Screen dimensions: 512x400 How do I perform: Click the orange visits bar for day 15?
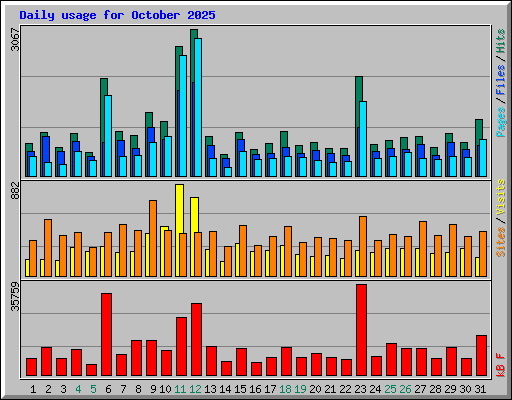tap(243, 251)
